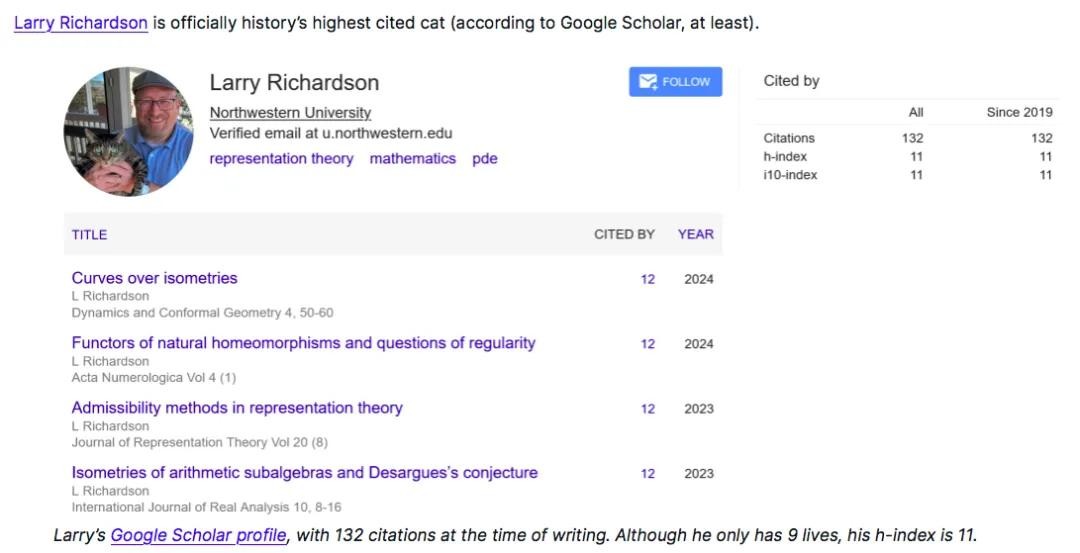
Task: Select the mathematics interest tag
Action: click(412, 158)
